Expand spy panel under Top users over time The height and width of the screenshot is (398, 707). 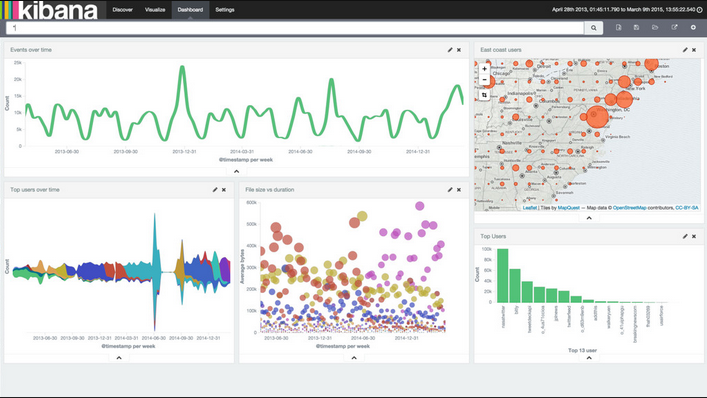coord(119,357)
